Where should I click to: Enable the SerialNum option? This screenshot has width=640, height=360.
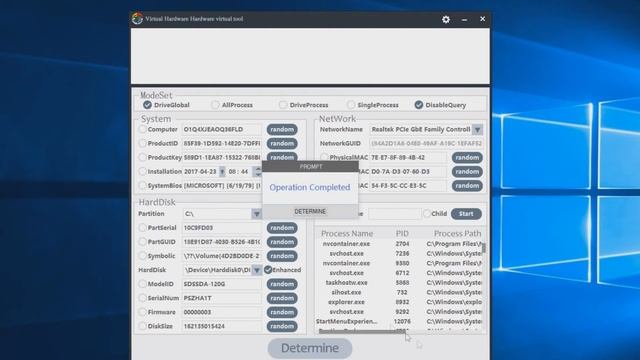(142, 298)
